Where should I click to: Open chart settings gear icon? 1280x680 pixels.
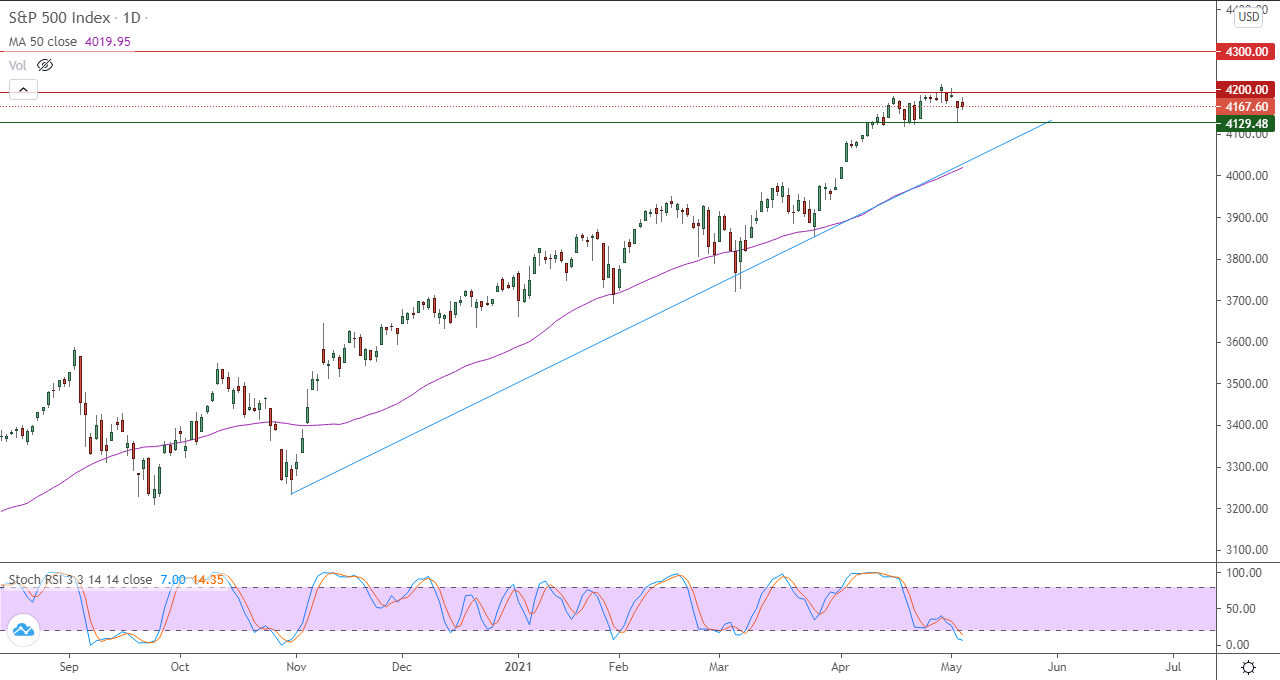click(x=1248, y=666)
